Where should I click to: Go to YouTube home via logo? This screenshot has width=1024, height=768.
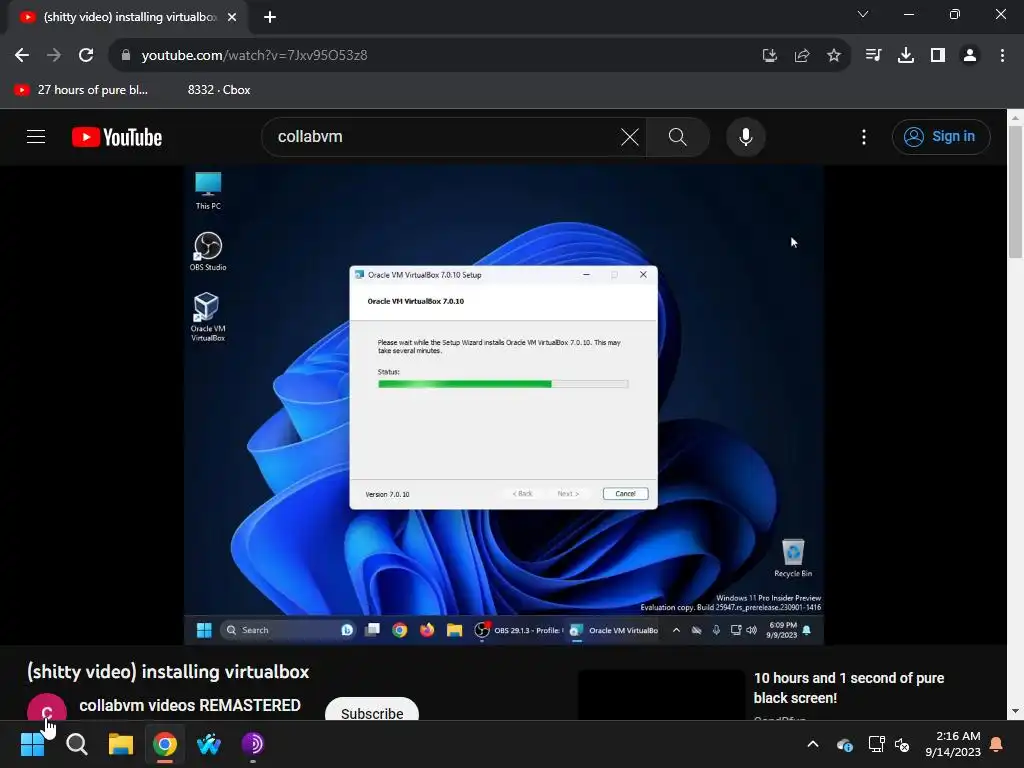(x=117, y=137)
